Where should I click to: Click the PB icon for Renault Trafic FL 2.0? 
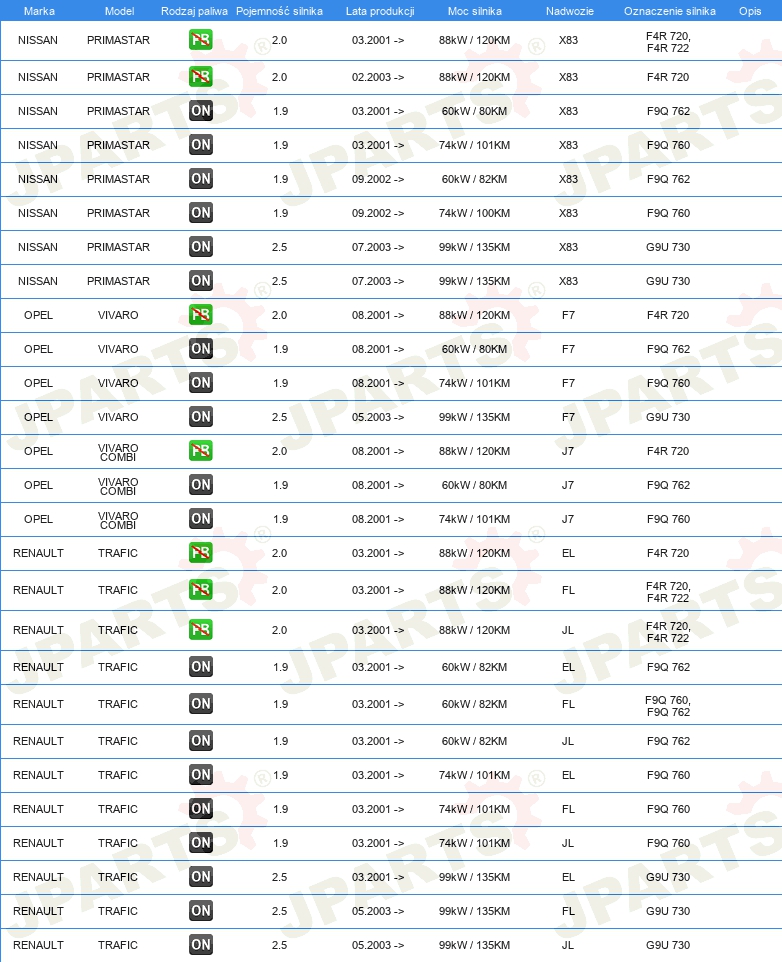click(x=201, y=590)
